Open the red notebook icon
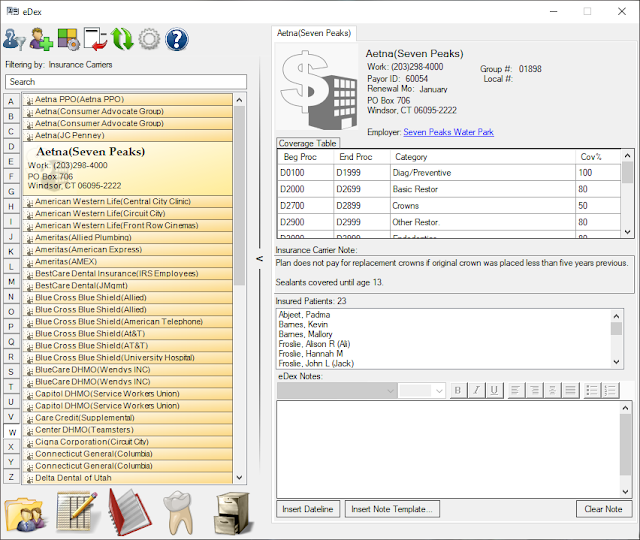The width and height of the screenshot is (640, 540). click(x=129, y=512)
